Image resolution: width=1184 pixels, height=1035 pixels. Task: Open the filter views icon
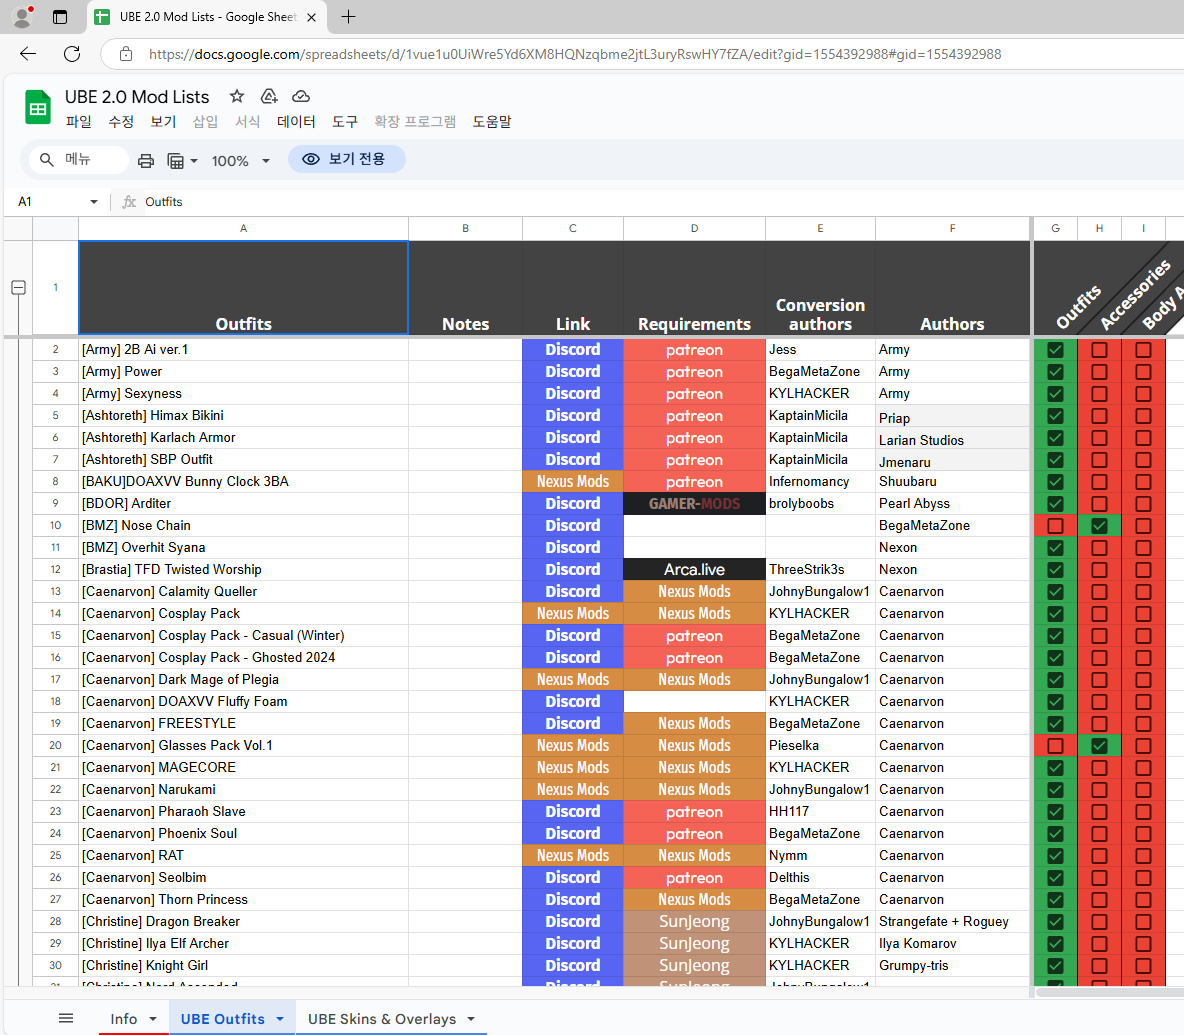click(x=175, y=161)
